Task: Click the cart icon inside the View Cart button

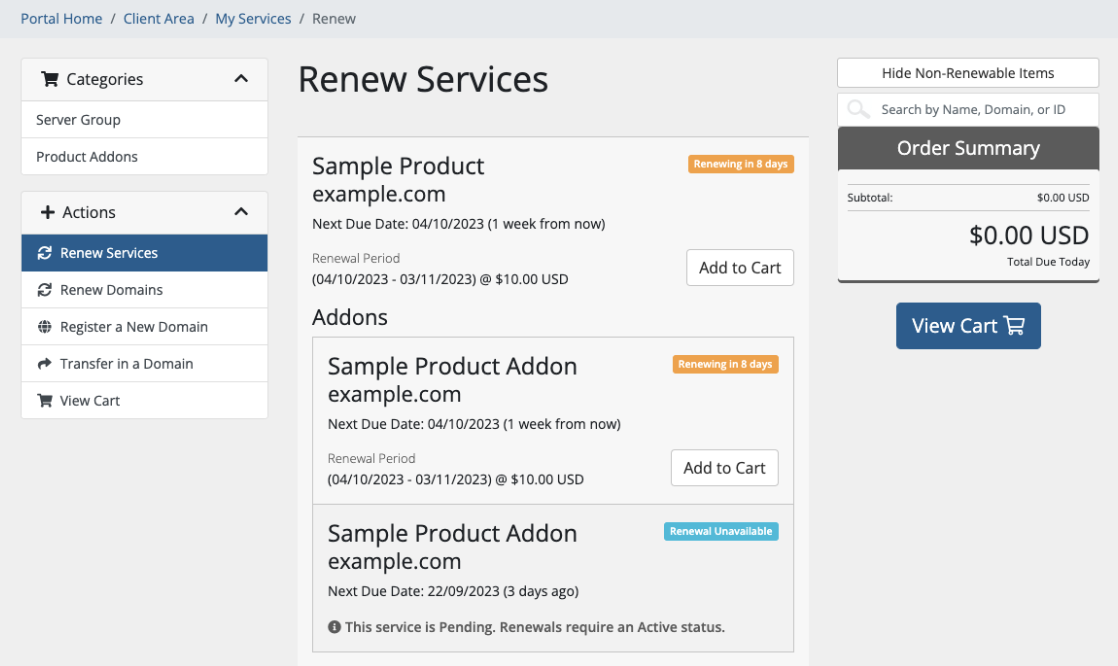Action: tap(1014, 325)
